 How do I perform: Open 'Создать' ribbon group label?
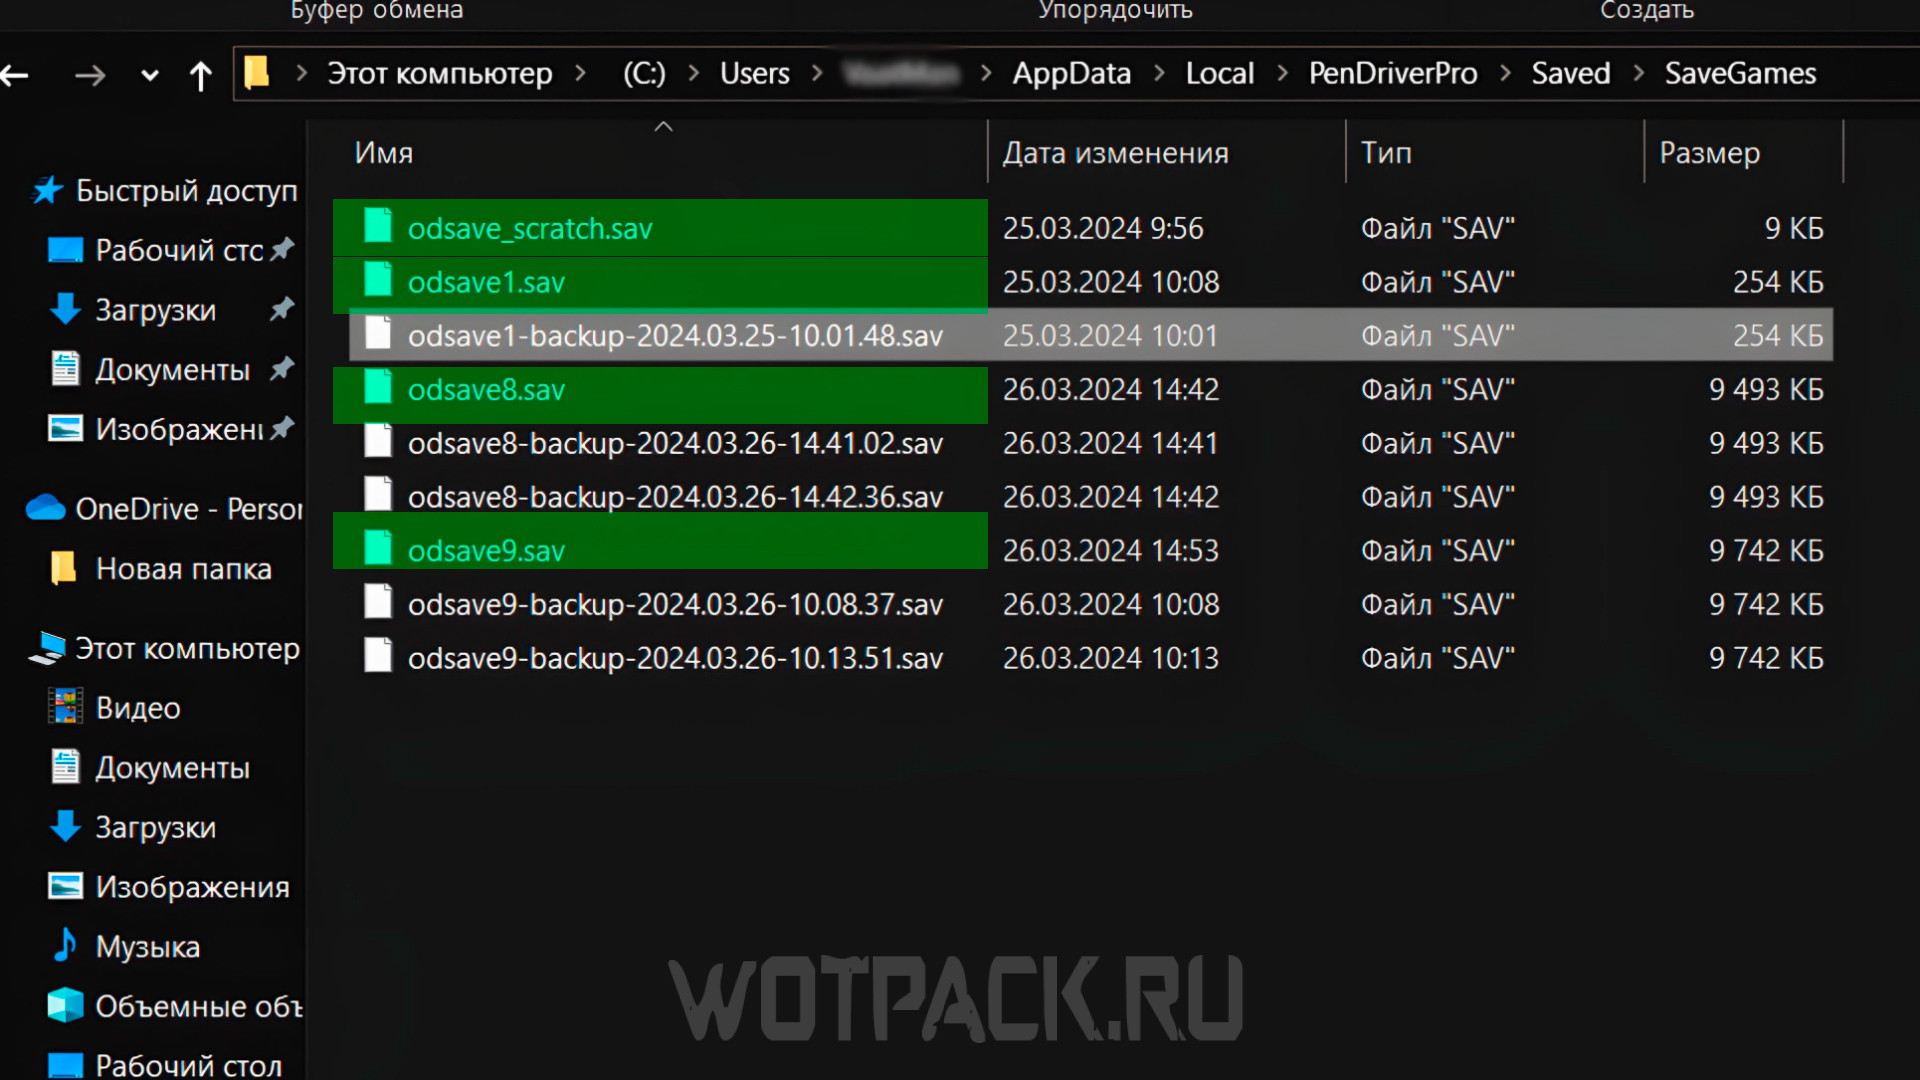click(1647, 11)
